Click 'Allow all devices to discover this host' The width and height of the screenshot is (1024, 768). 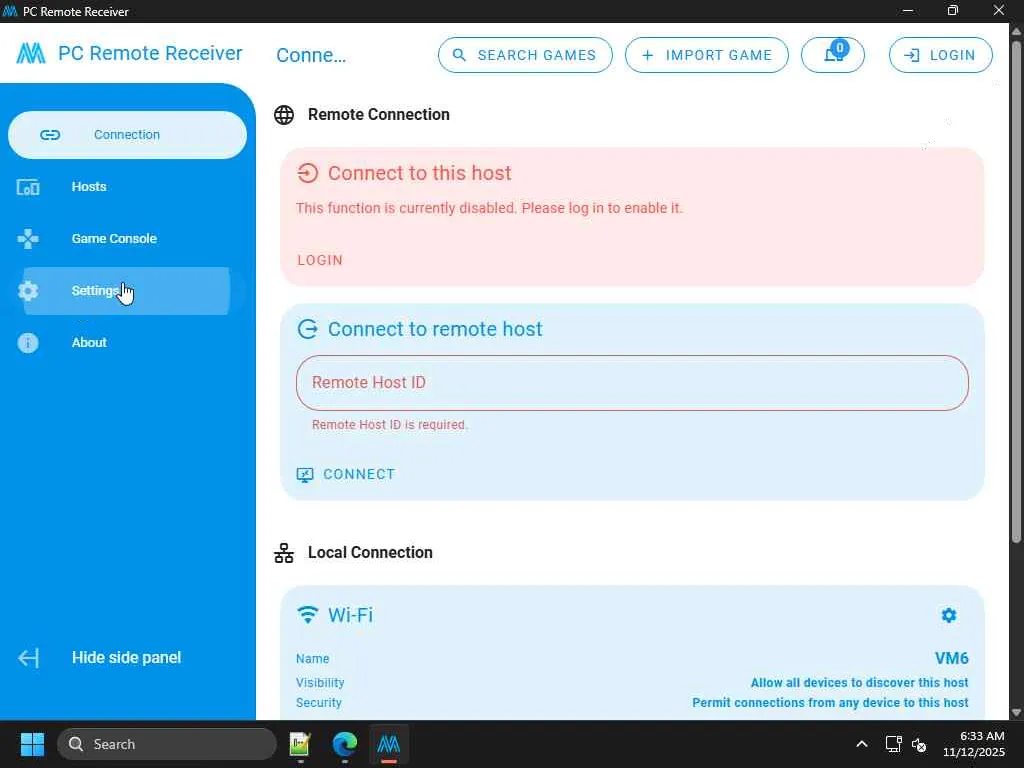(x=859, y=682)
